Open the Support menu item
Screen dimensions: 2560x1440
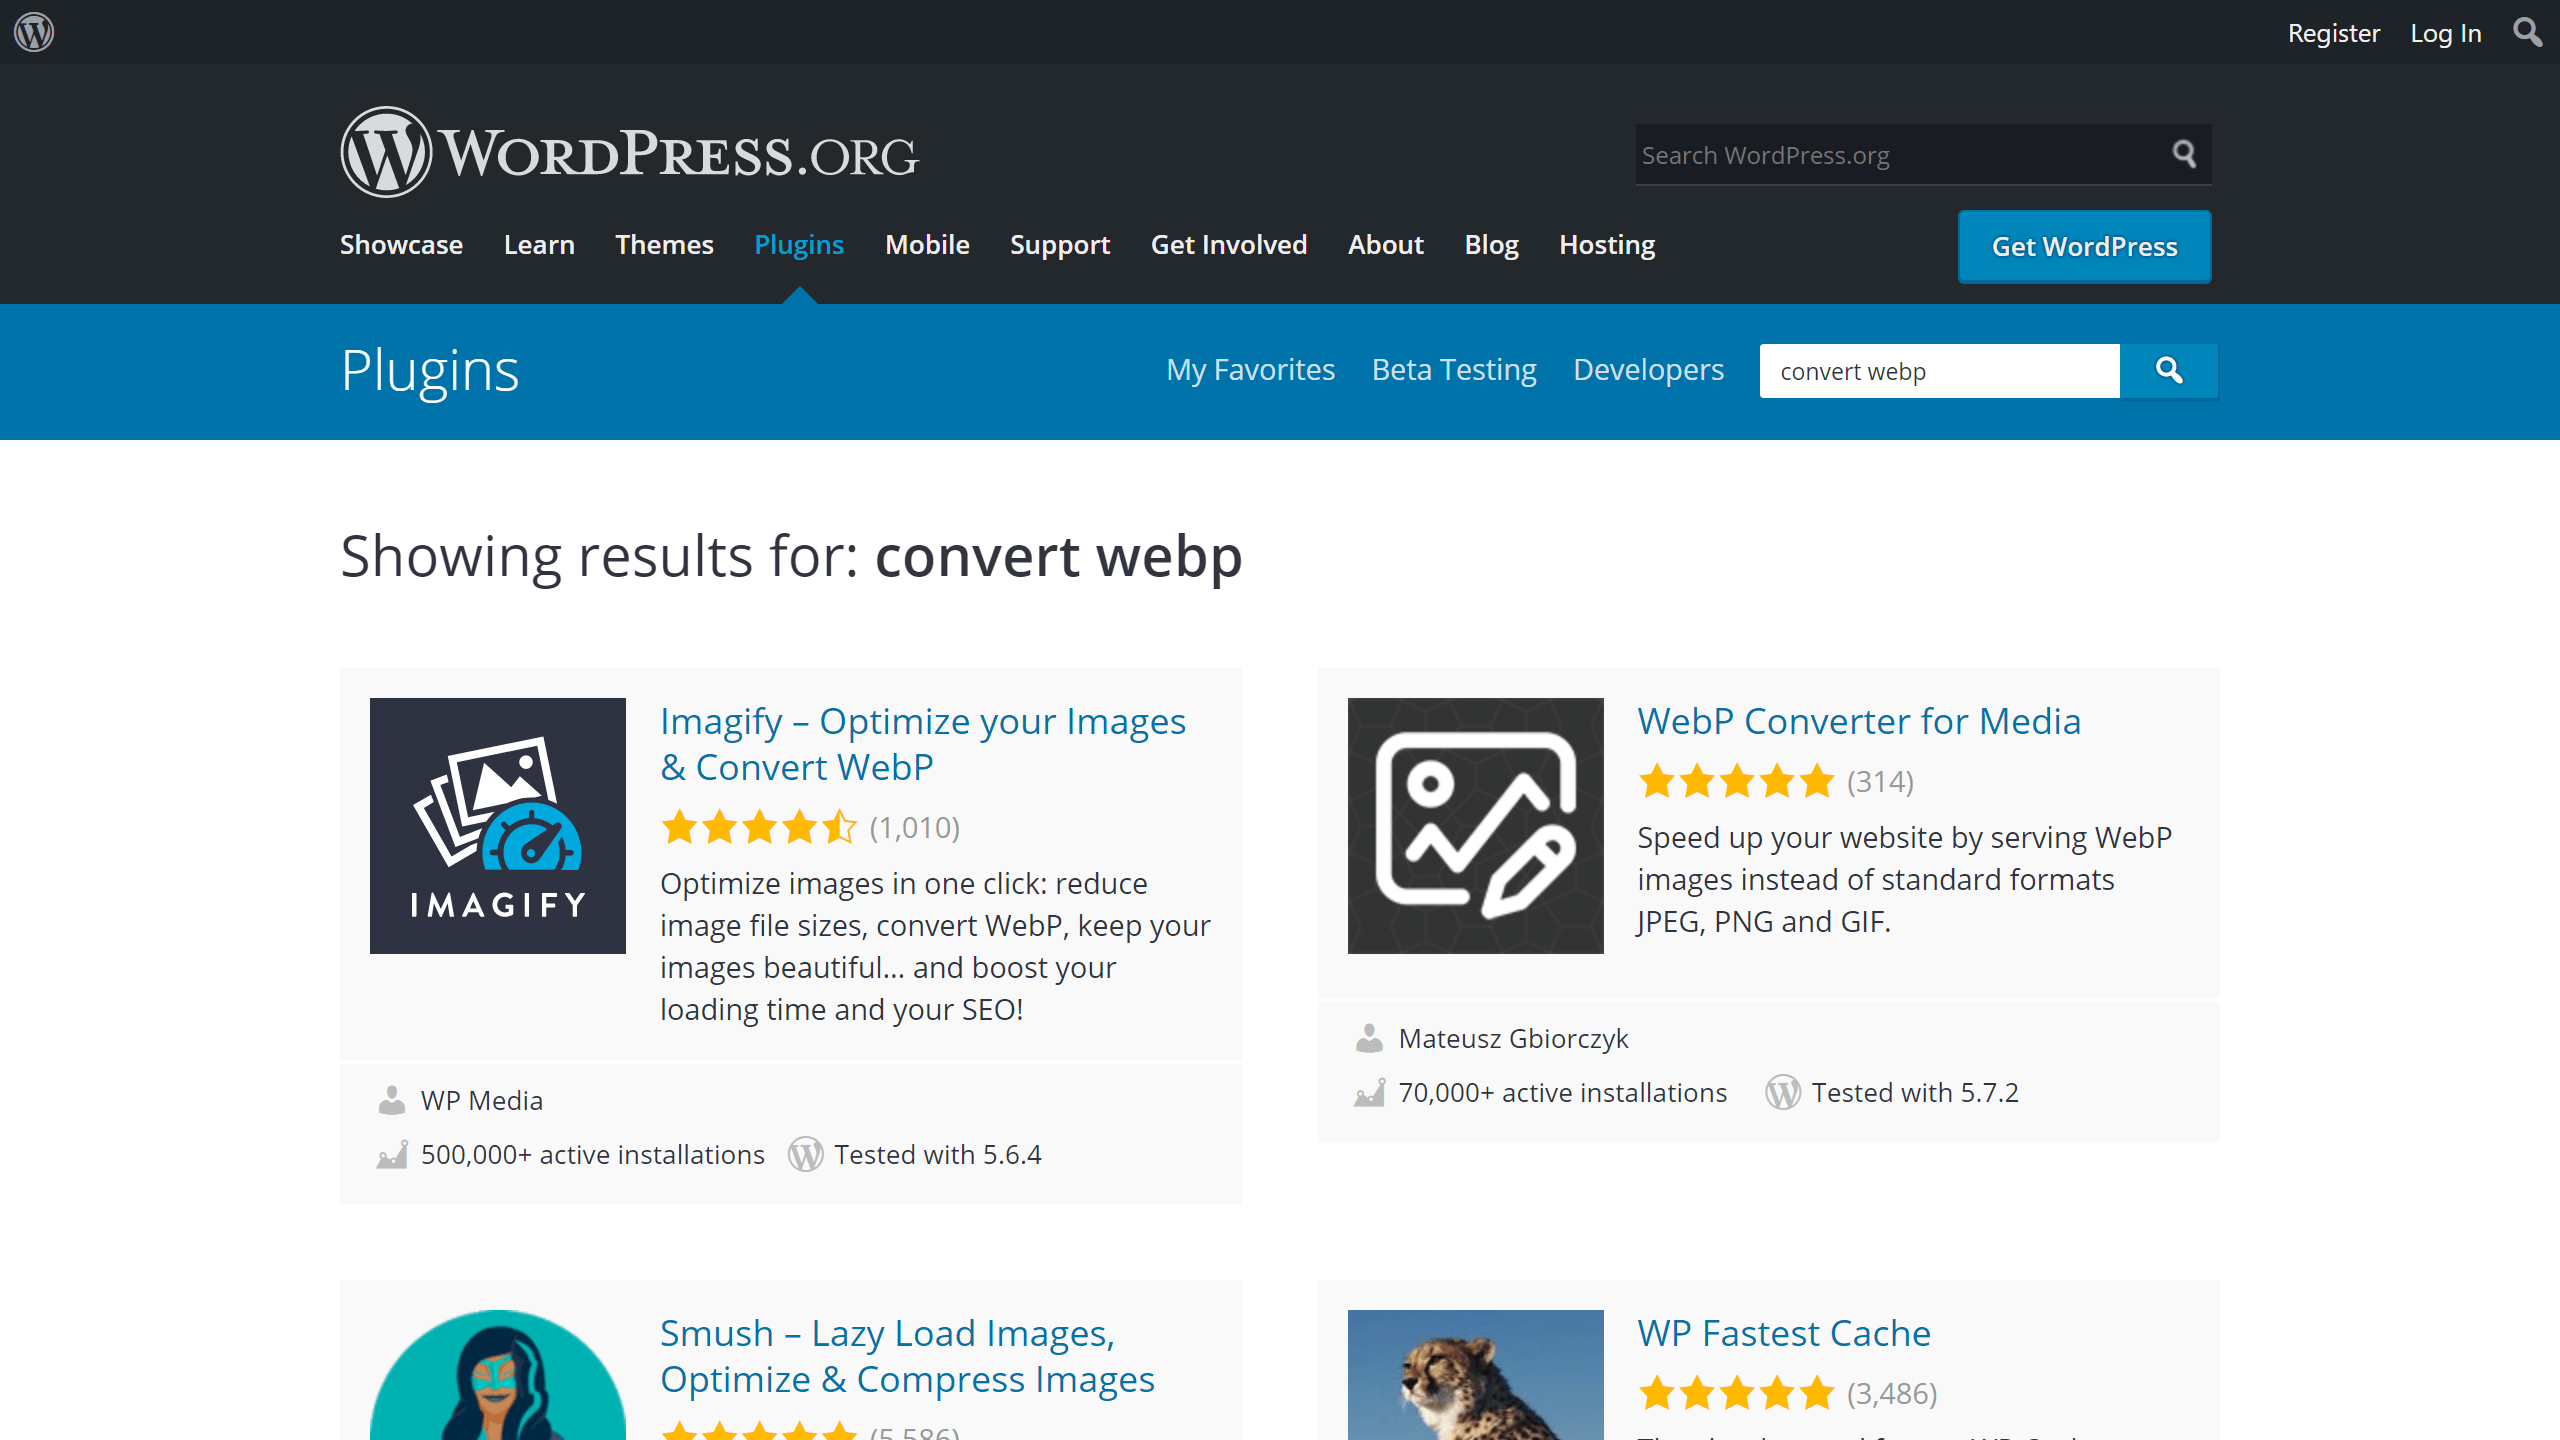pos(1060,245)
